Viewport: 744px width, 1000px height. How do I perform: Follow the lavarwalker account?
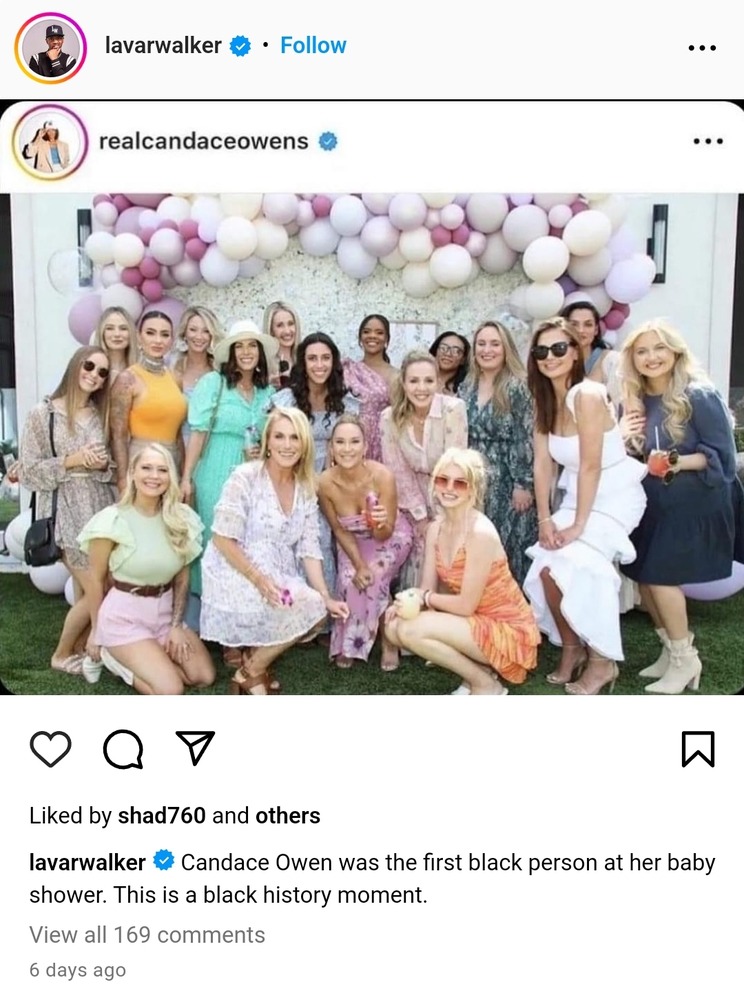pyautogui.click(x=313, y=45)
